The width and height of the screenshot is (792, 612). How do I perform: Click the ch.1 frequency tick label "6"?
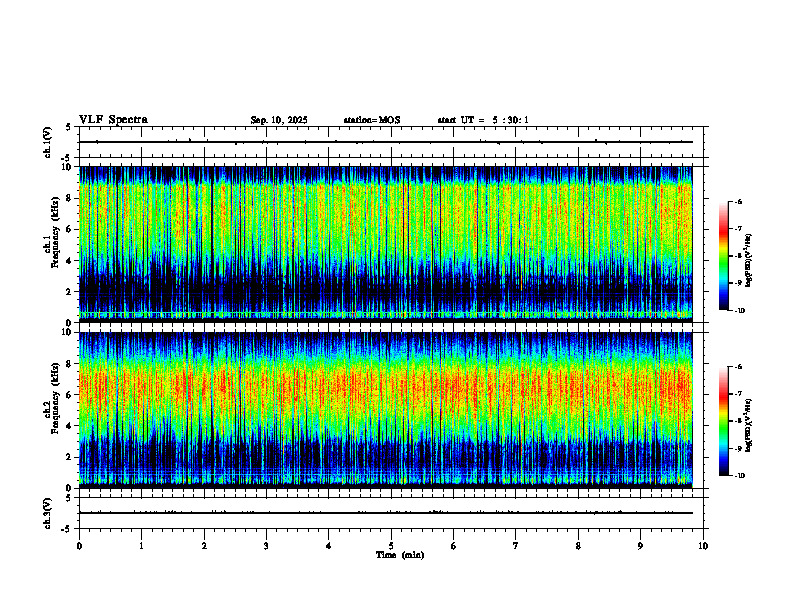70,229
